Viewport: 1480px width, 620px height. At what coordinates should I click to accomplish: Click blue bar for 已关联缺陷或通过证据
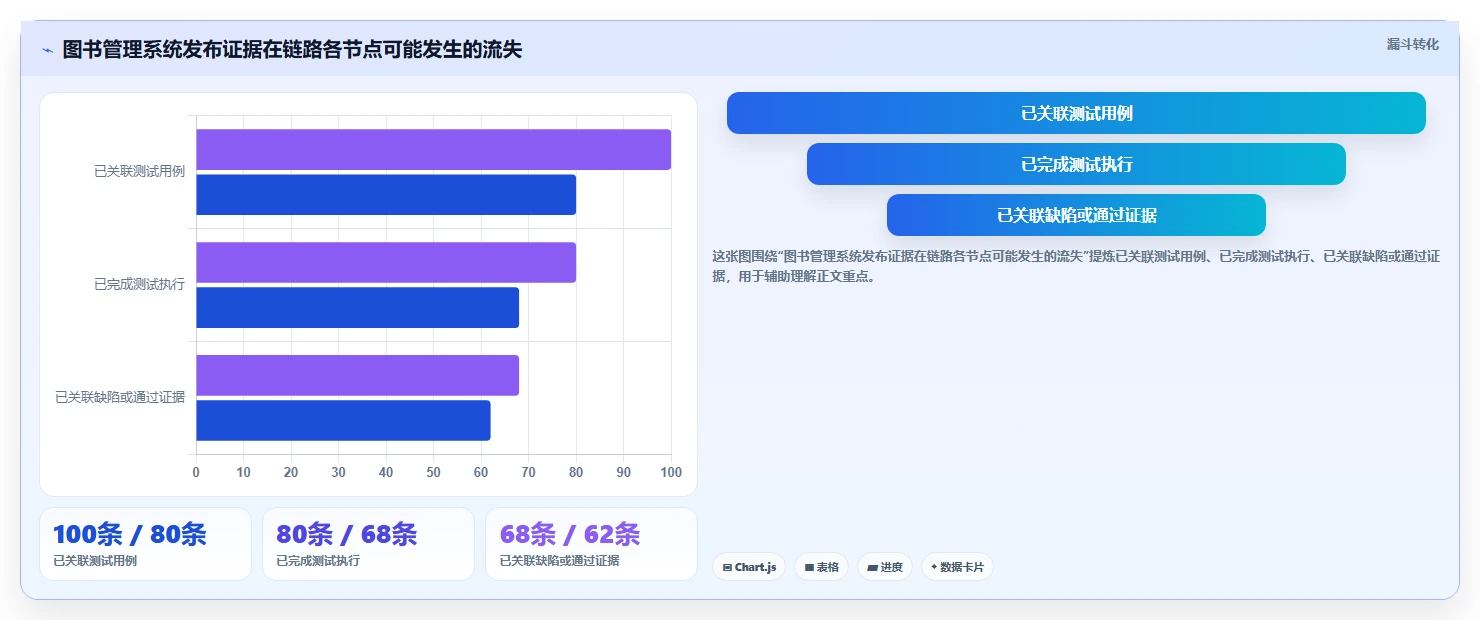pos(343,420)
